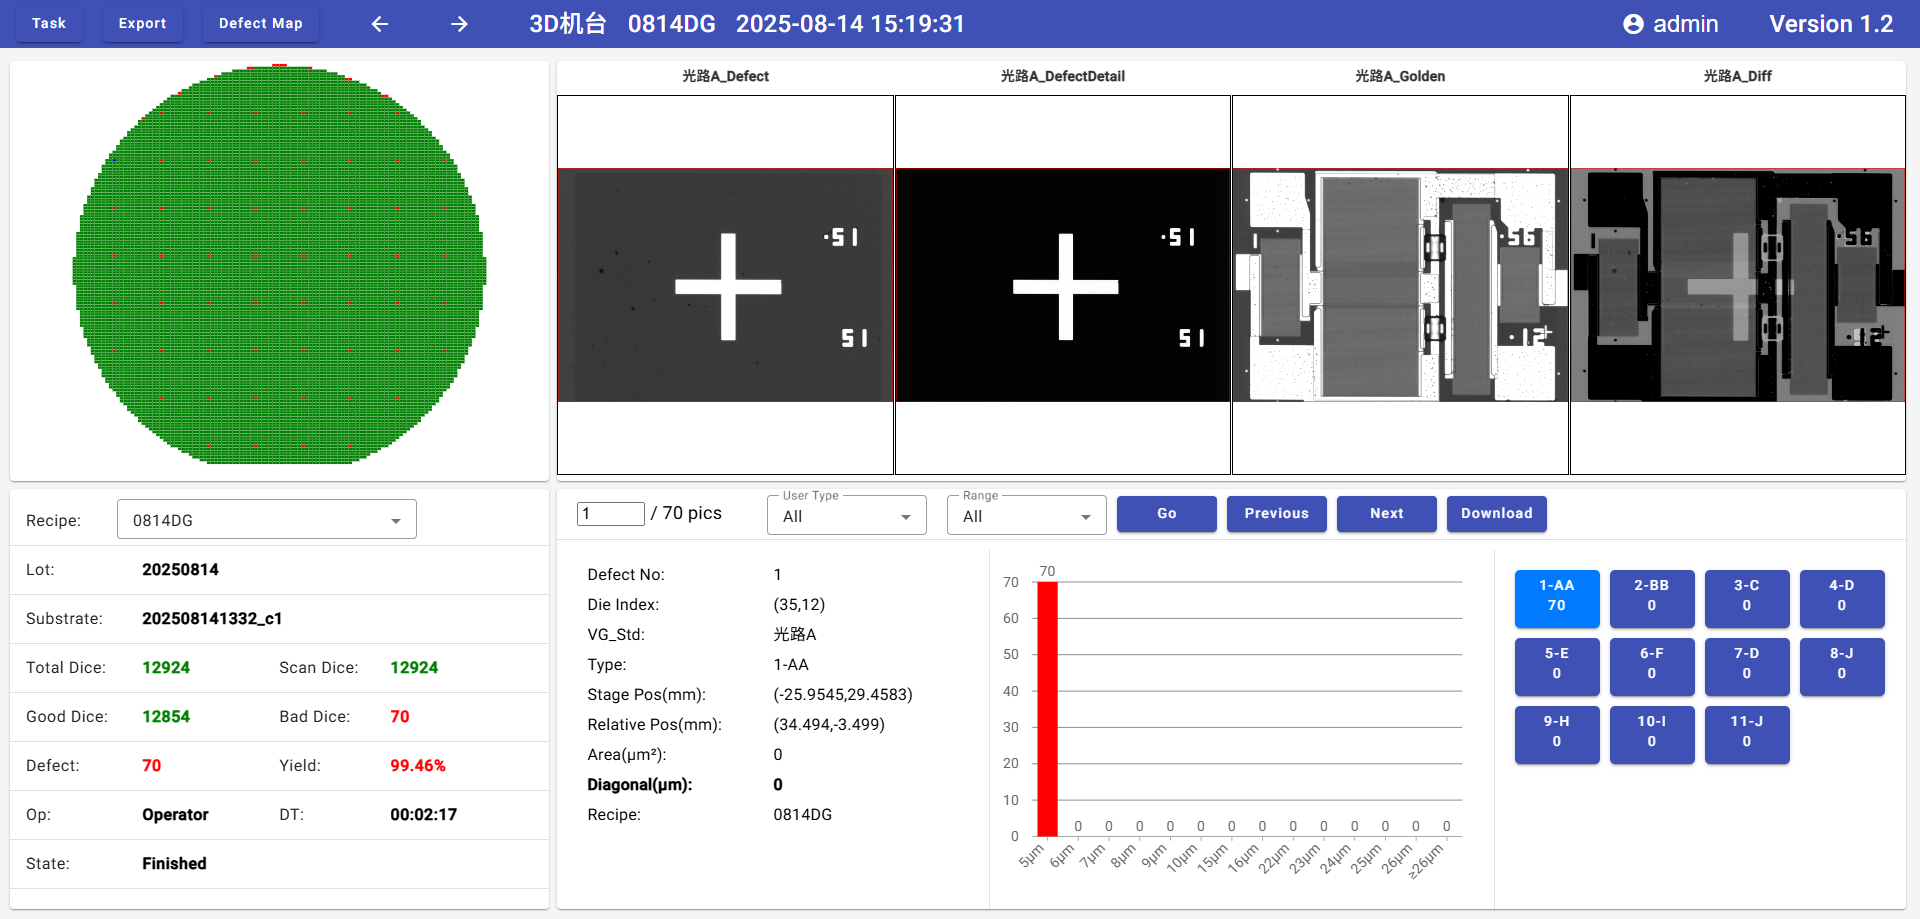Image resolution: width=1920 pixels, height=919 pixels.
Task: Open the Export menu
Action: (142, 23)
